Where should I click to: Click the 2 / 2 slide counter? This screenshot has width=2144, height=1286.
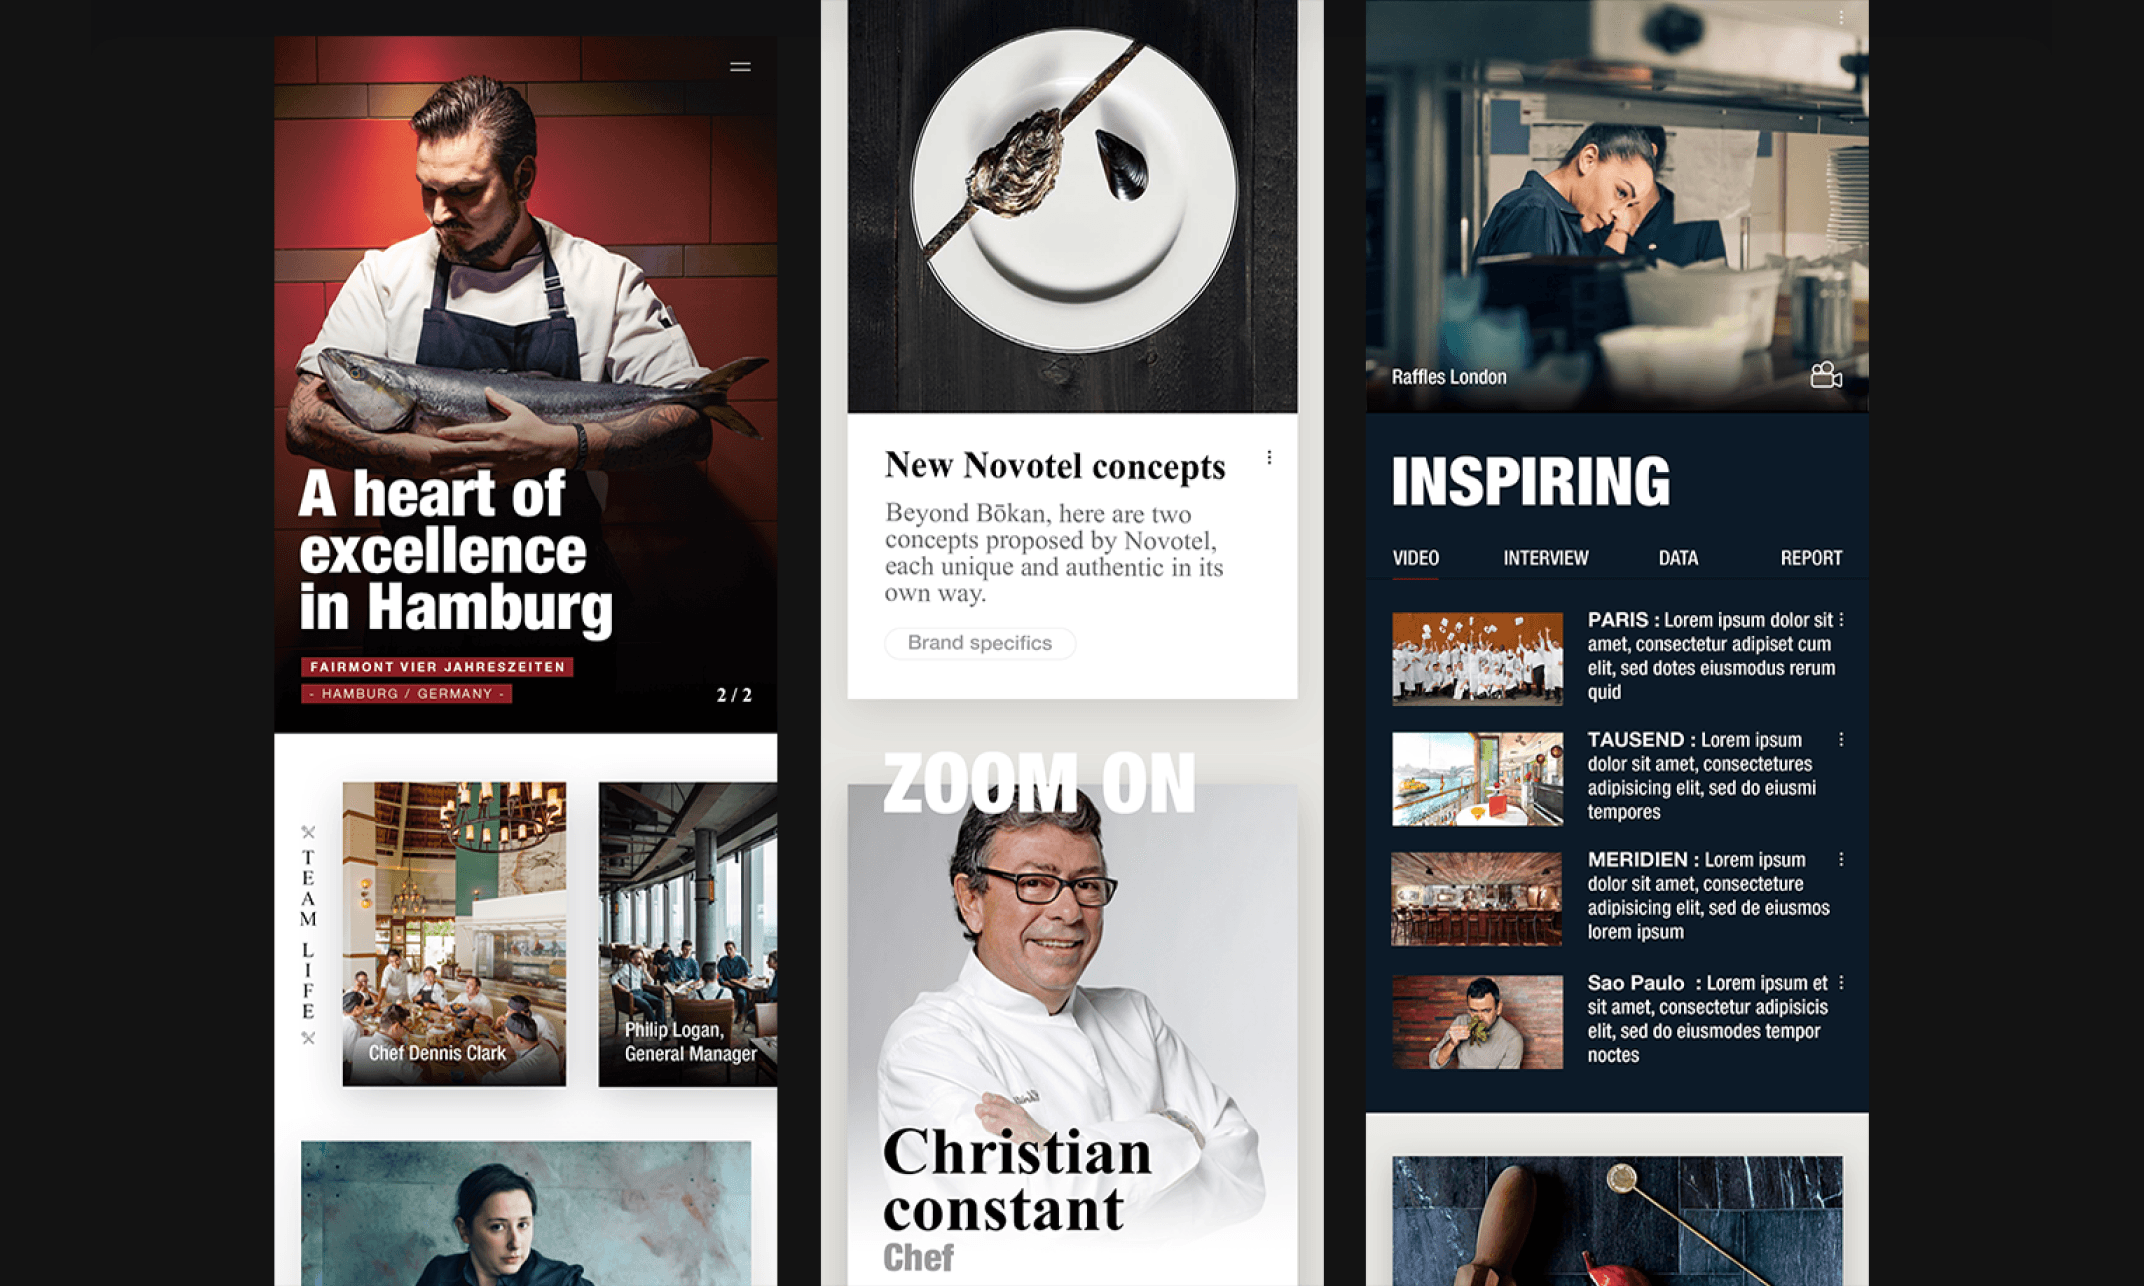(734, 695)
